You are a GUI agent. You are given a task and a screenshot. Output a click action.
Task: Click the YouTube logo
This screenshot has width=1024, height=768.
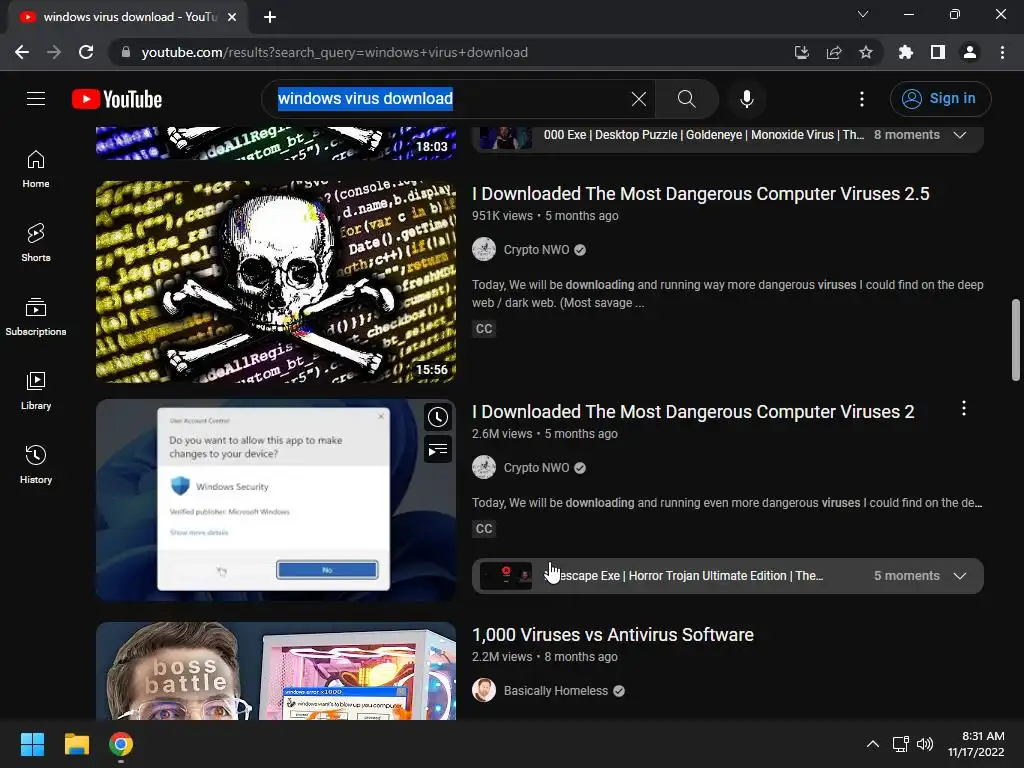click(x=117, y=99)
